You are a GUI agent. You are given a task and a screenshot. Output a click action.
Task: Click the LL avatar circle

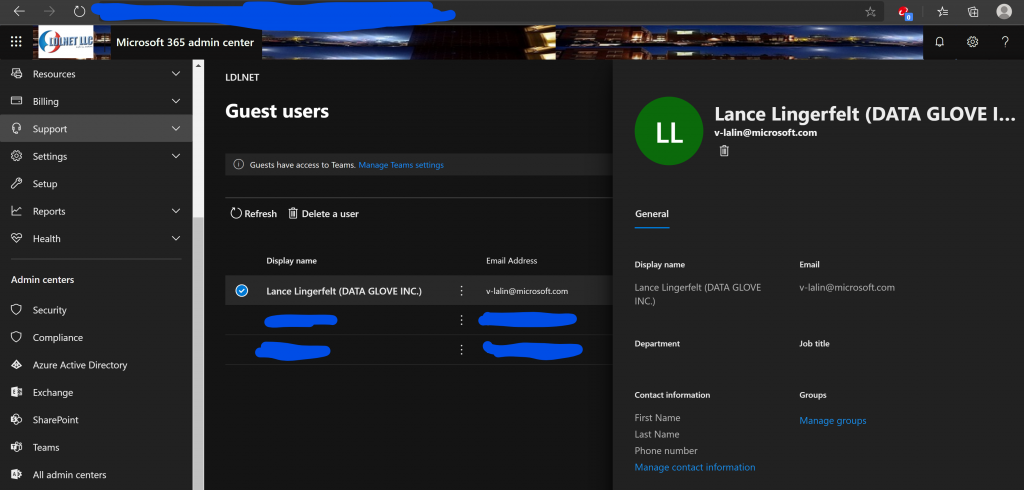coord(669,131)
